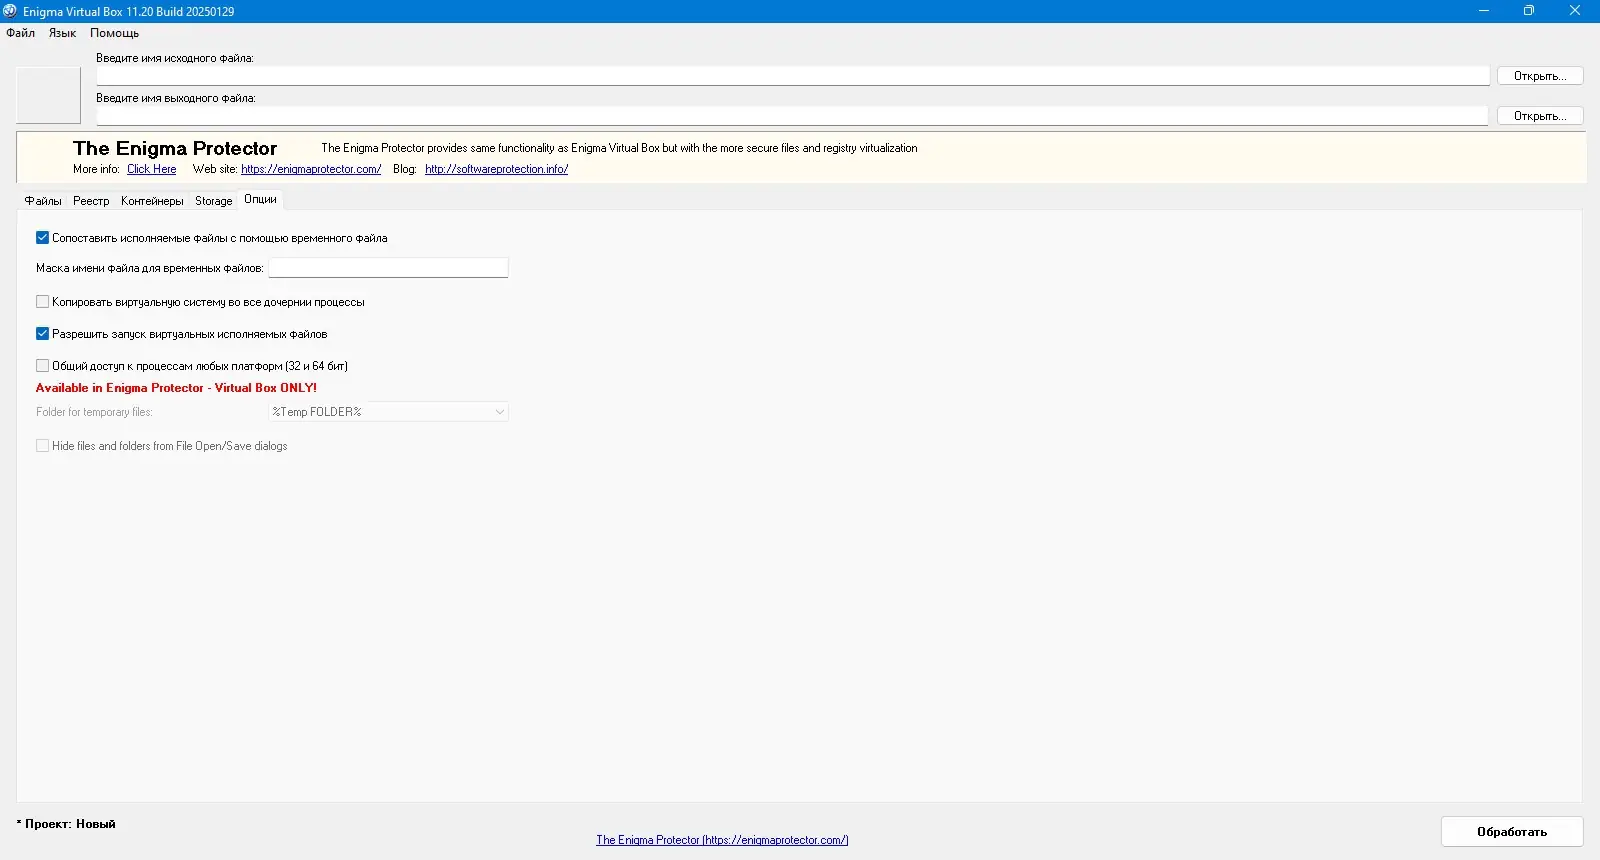Open the %Temp FOLDER% dropdown
Viewport: 1600px width, 860px height.
click(388, 412)
